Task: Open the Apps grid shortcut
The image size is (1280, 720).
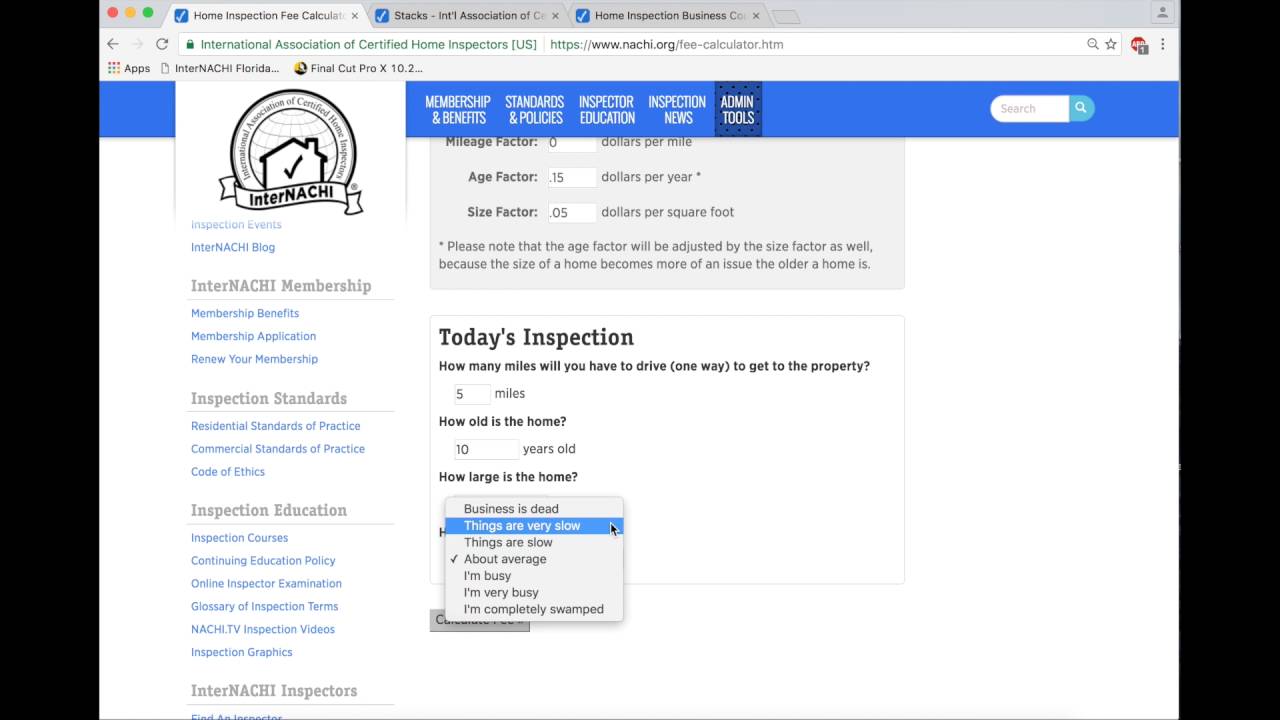Action: [x=129, y=68]
